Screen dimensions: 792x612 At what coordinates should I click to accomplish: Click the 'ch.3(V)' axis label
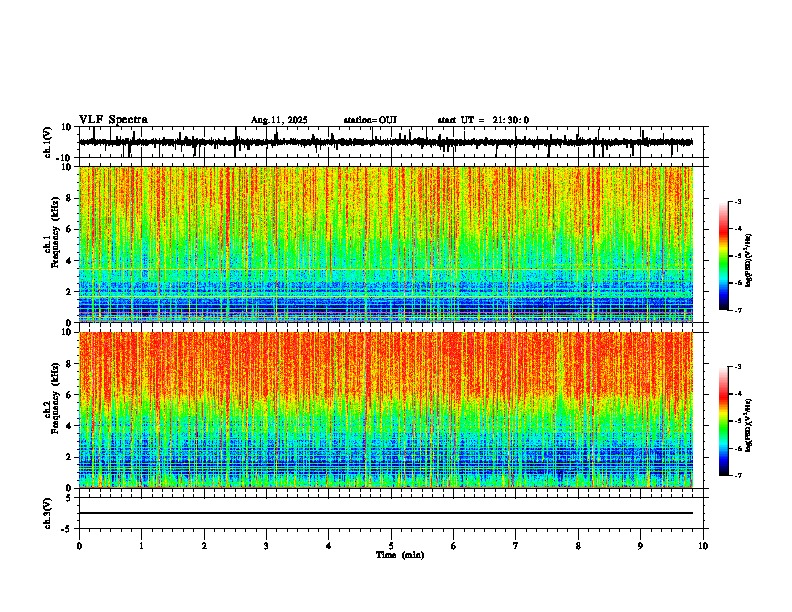(48, 513)
